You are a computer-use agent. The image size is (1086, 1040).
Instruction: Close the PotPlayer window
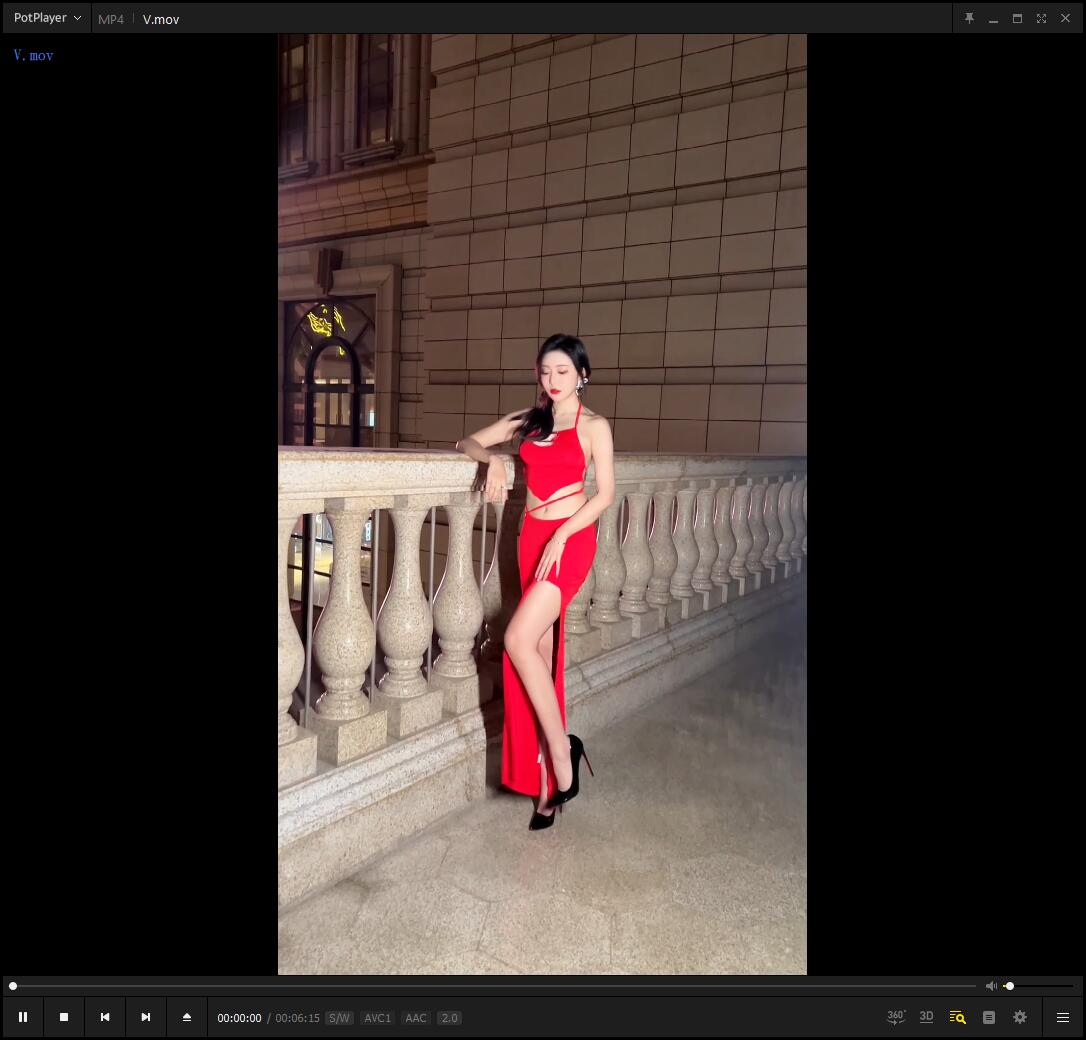[1065, 19]
